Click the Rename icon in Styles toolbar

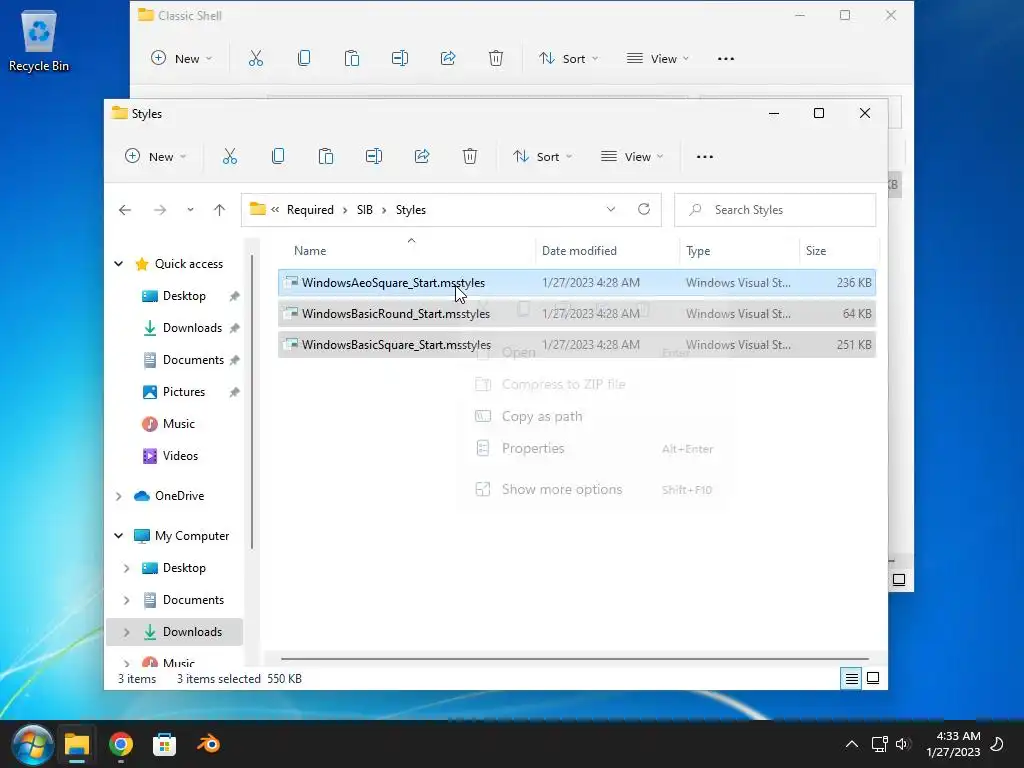tap(374, 157)
